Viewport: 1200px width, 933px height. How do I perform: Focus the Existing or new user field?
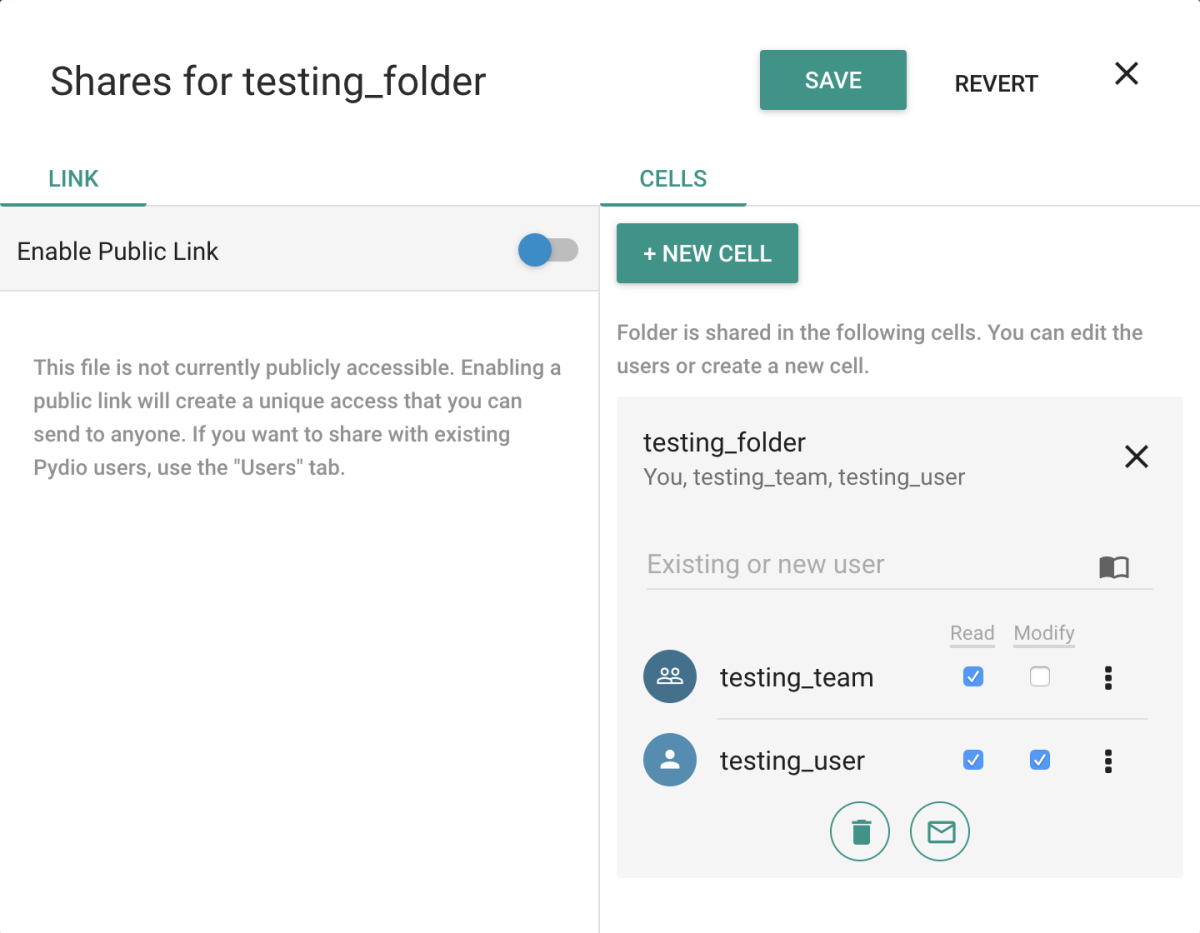868,565
